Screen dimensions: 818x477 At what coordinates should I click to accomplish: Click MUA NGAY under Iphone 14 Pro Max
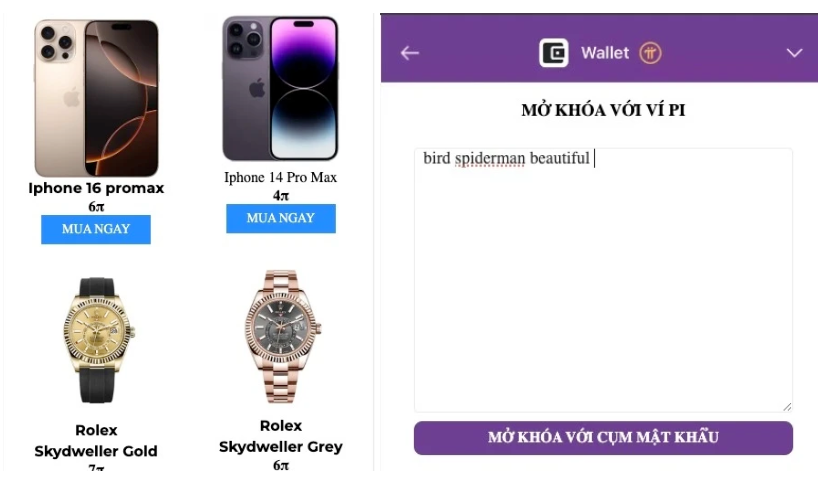281,218
